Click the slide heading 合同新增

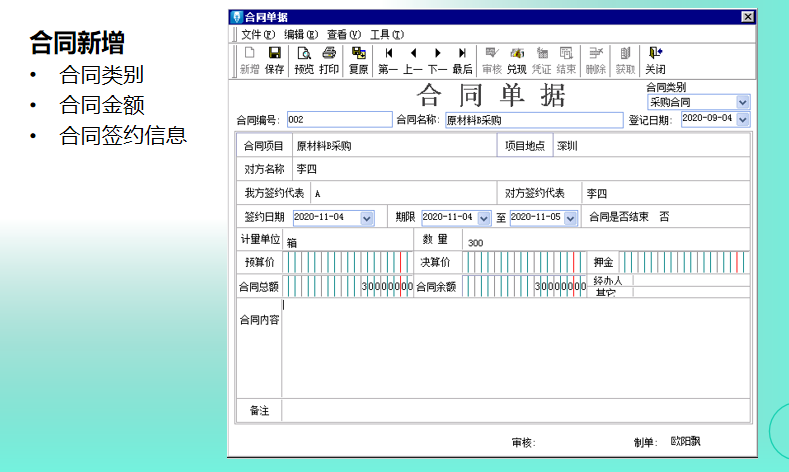click(76, 42)
